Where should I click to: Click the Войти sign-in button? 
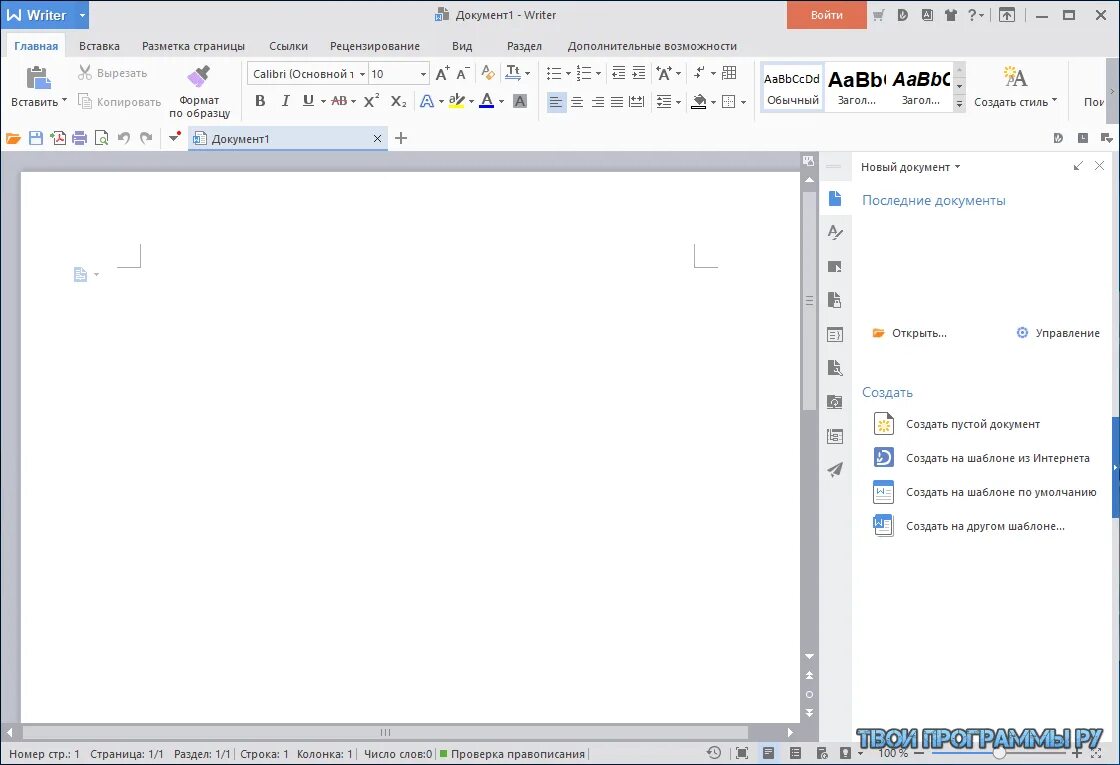pos(826,15)
